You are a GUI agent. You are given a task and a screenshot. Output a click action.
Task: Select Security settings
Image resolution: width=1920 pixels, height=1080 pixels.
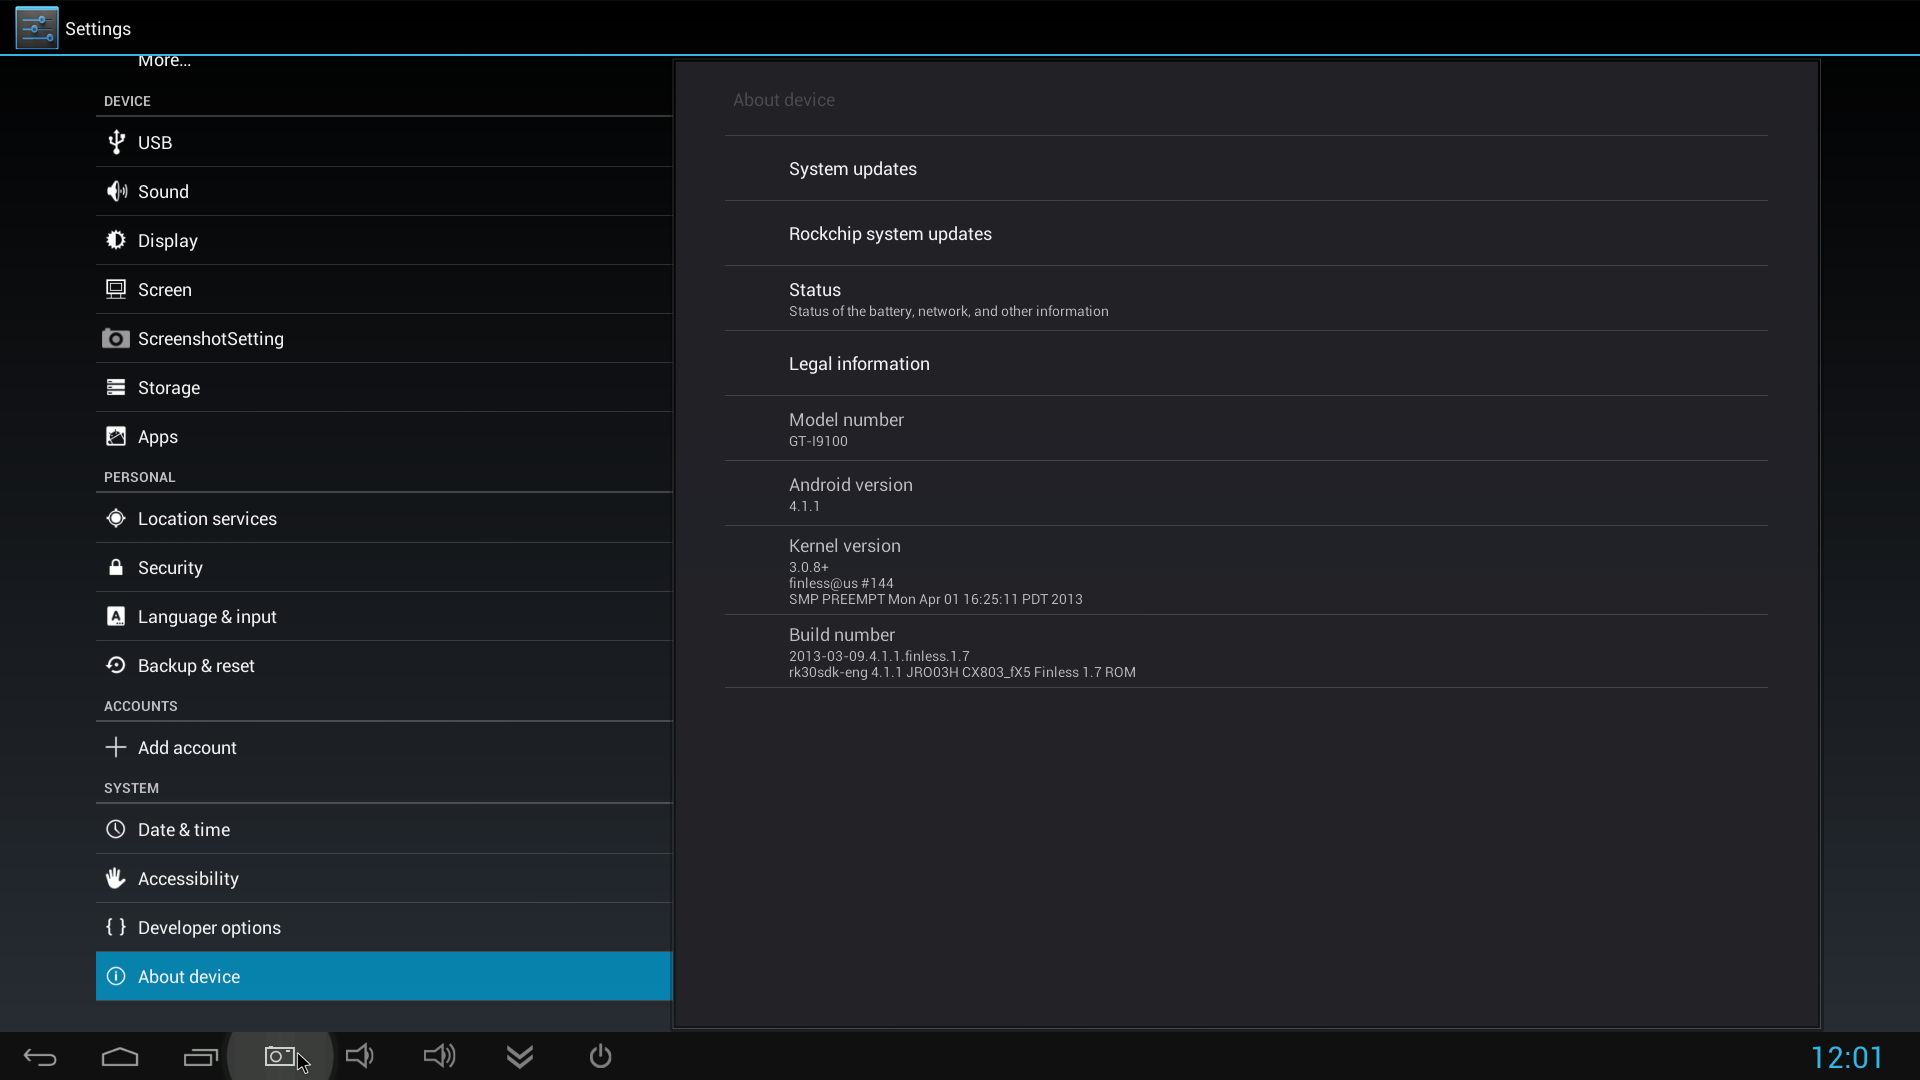point(384,567)
